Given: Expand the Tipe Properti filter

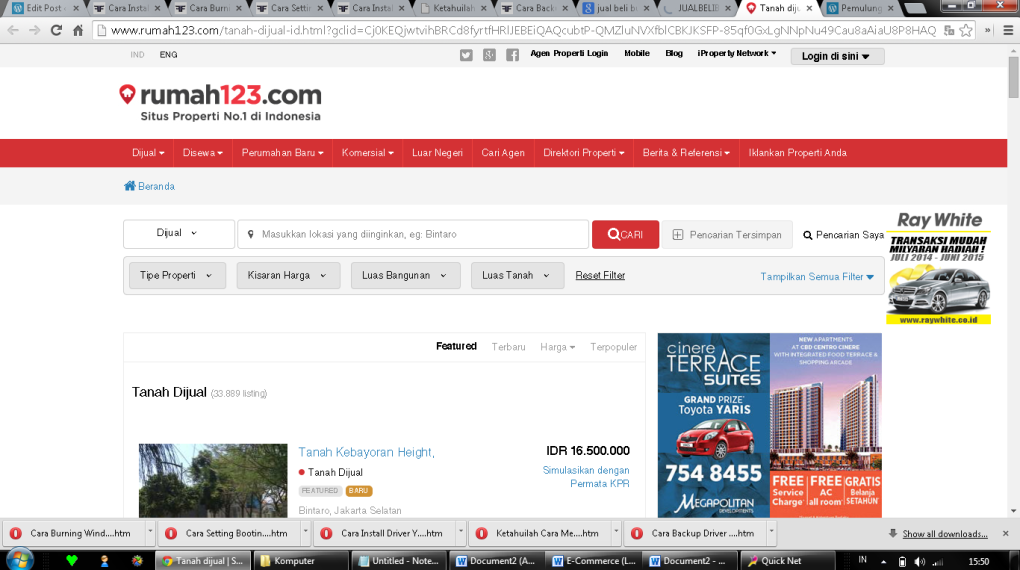Looking at the screenshot, I should click(177, 275).
